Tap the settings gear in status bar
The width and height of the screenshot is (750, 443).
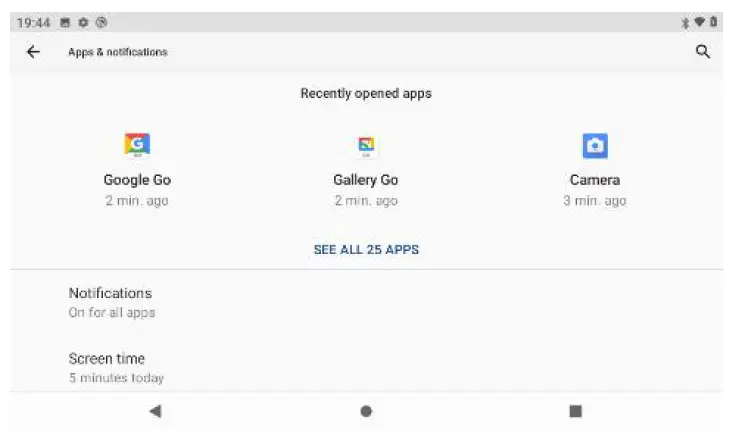coord(83,22)
